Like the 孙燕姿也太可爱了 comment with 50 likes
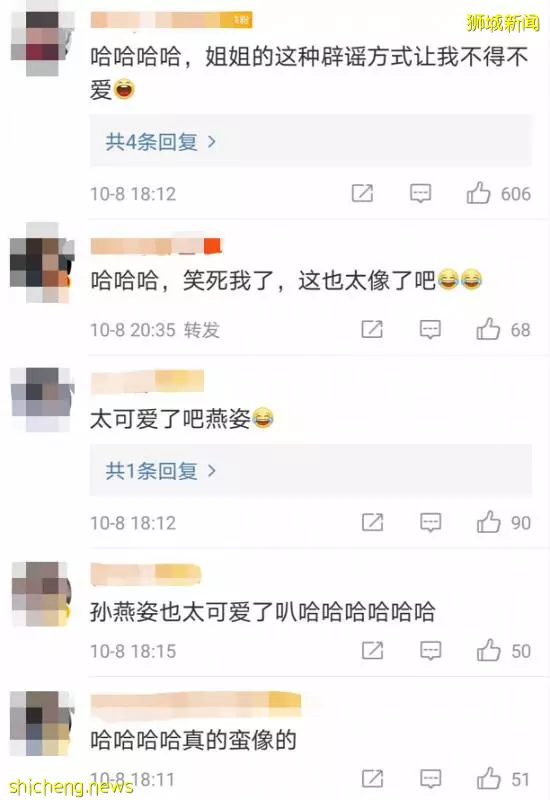This screenshot has width=550, height=800. click(488, 650)
